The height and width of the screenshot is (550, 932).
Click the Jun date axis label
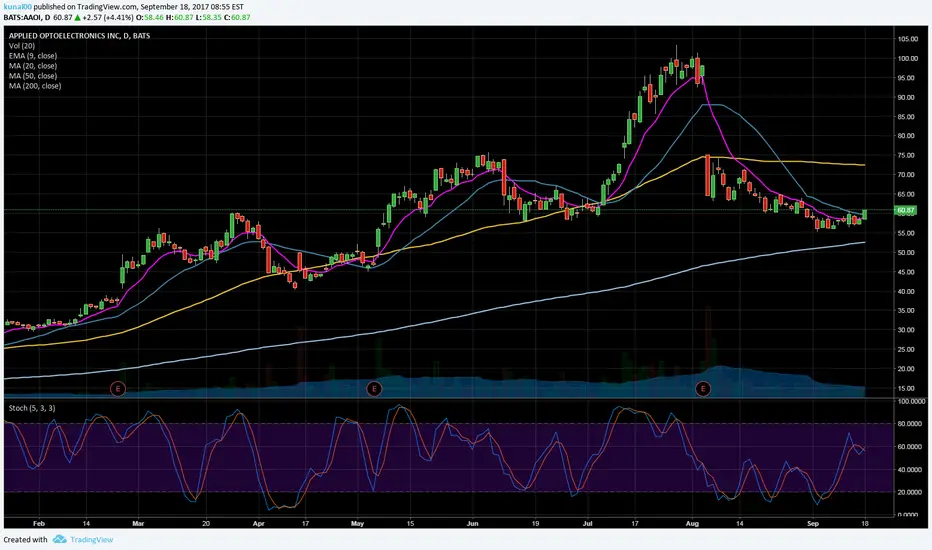point(472,524)
